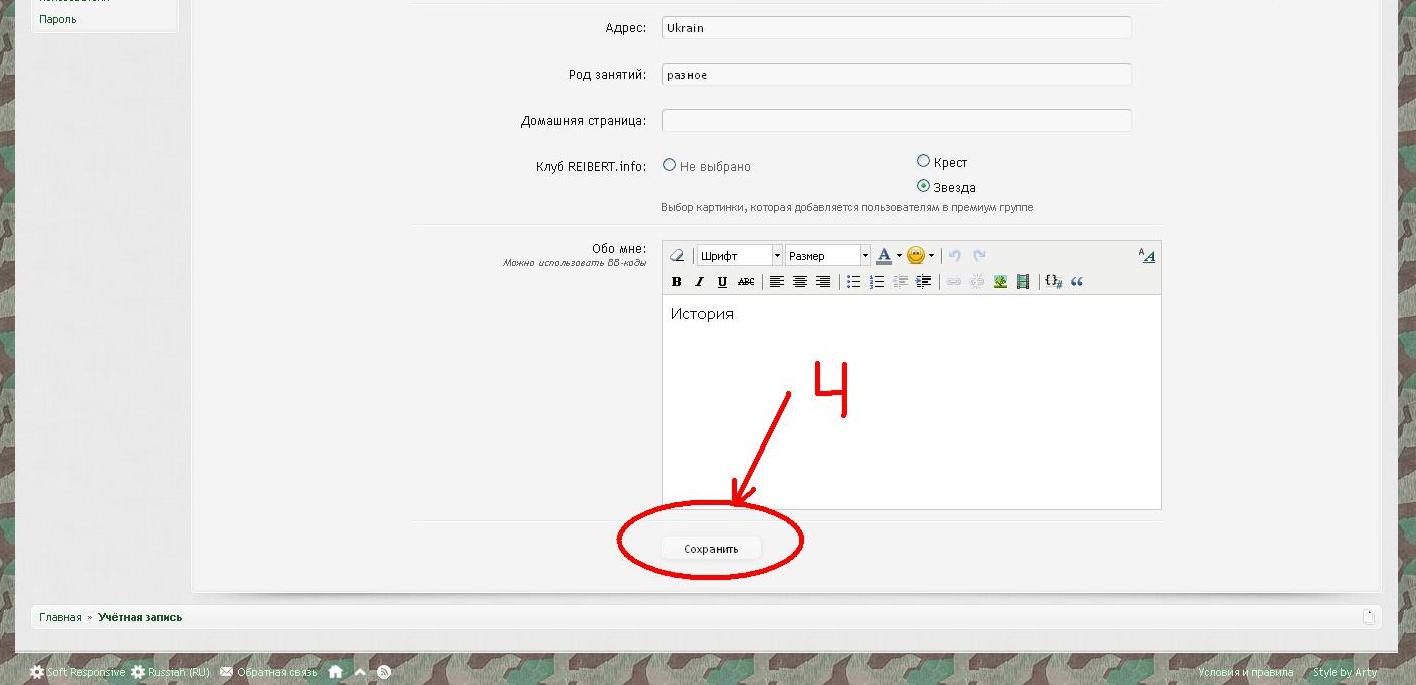Select the Звезда radio option
Image resolution: width=1416 pixels, height=685 pixels.
(x=924, y=186)
